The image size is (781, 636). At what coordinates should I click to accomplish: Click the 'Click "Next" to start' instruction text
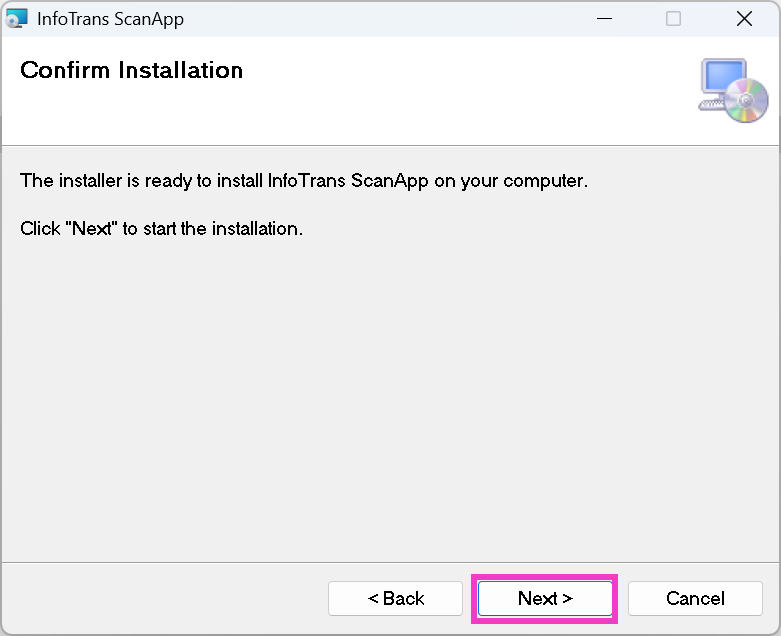click(161, 229)
